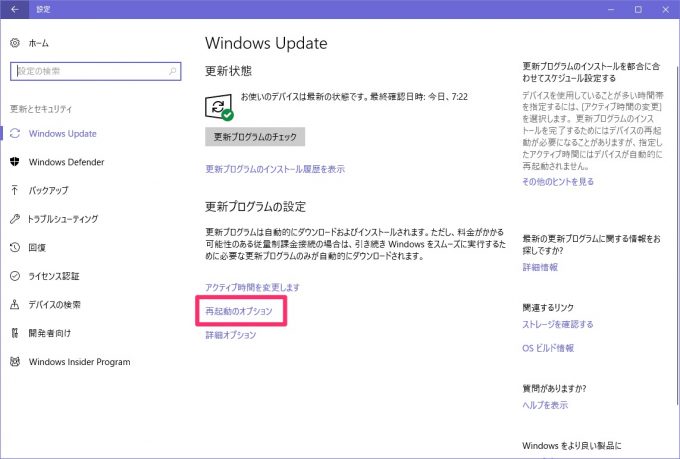This screenshot has width=680, height=459.
Task: Click the license activation checkmark icon
Action: coord(15,276)
